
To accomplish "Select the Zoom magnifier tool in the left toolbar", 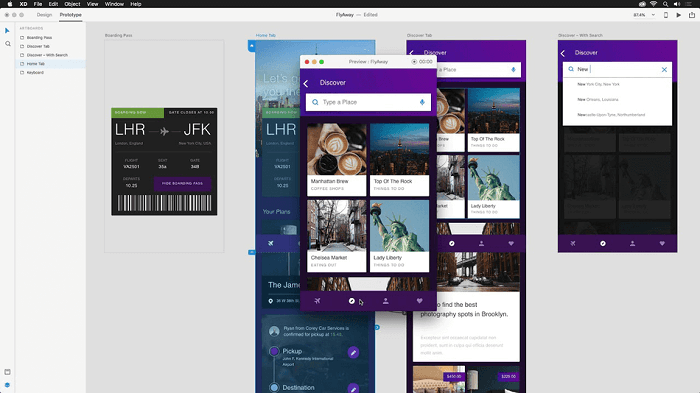I will pyautogui.click(x=8, y=44).
